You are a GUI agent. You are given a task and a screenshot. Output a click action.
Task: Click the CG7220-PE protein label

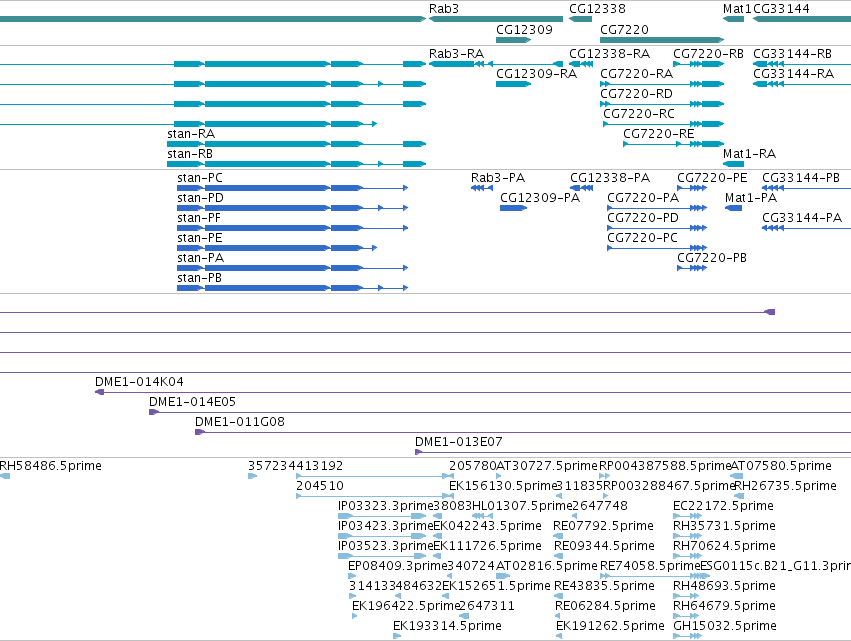click(x=712, y=178)
